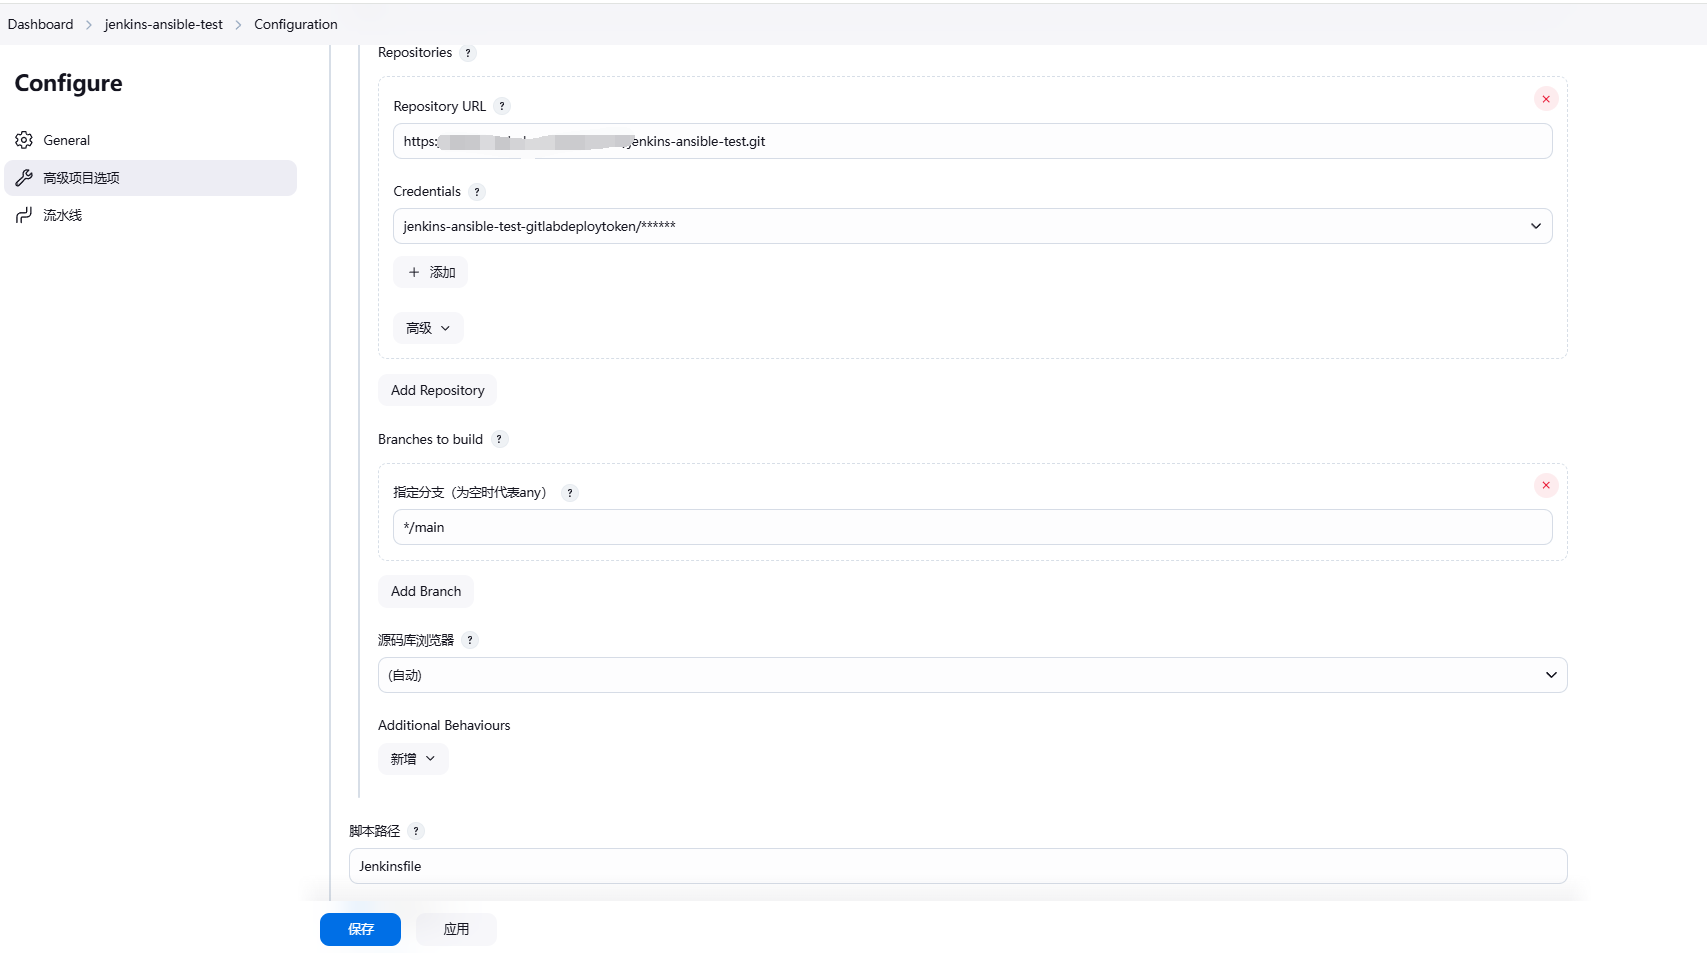Open help for 脚本路径
This screenshot has width=1707, height=953.
click(x=417, y=831)
